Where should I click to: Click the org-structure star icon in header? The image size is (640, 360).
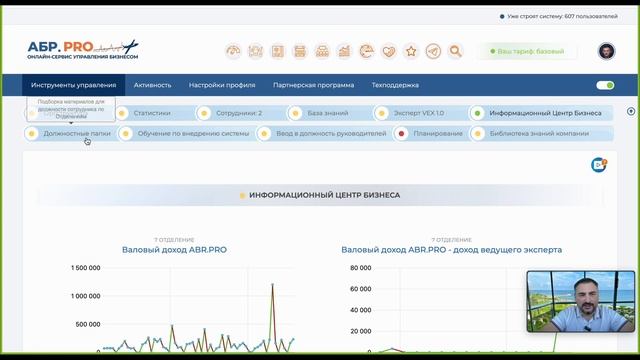(x=256, y=51)
